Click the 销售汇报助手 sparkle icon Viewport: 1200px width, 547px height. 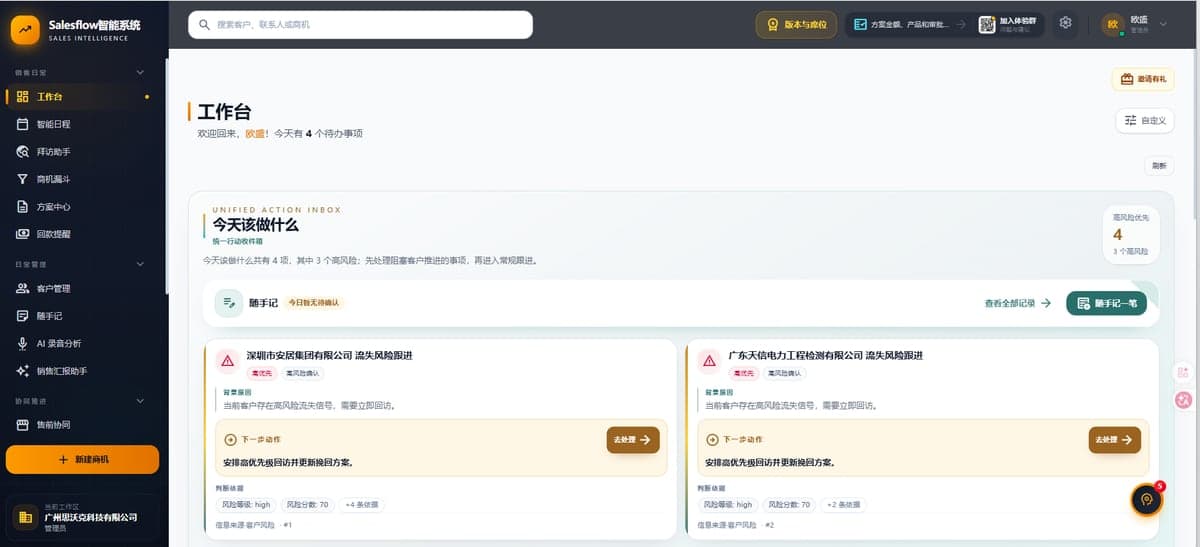pos(23,371)
